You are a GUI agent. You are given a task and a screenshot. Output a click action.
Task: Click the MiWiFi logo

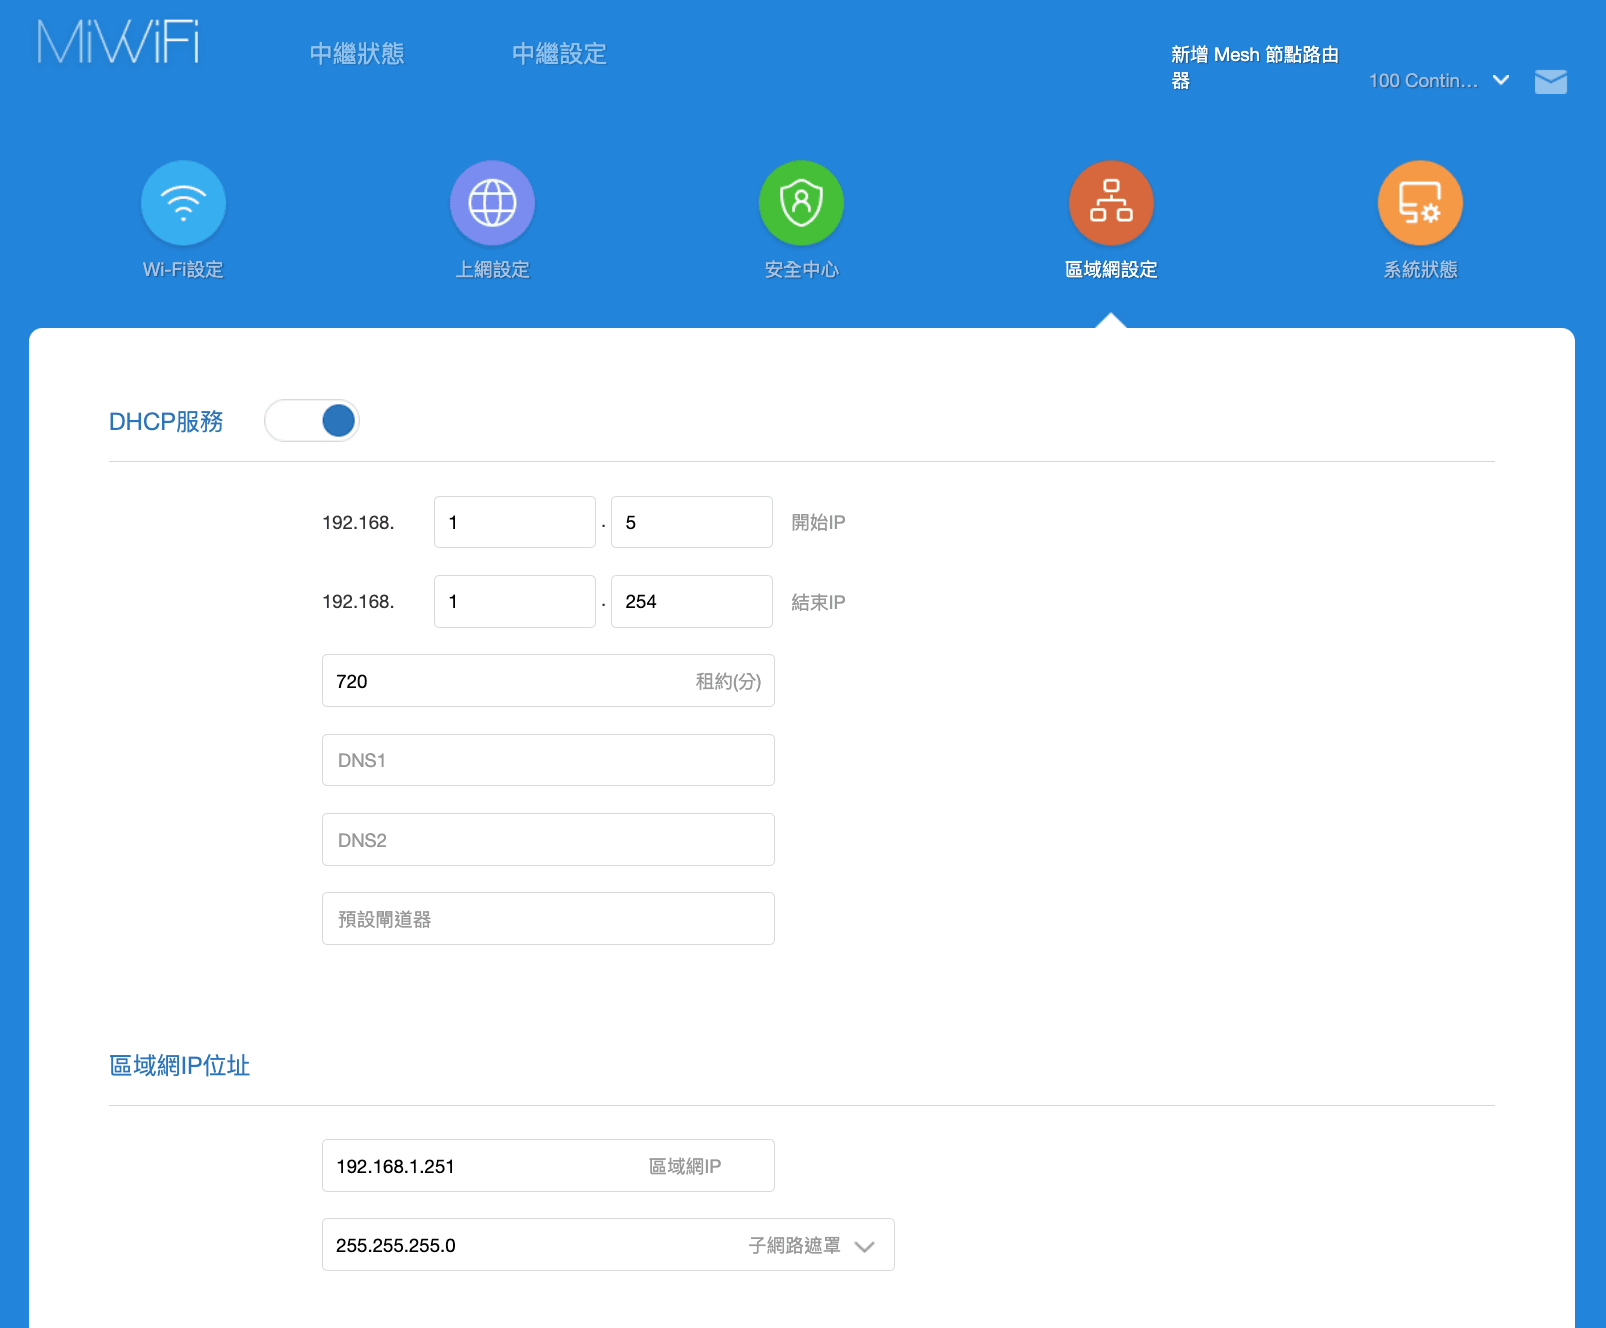click(x=118, y=43)
